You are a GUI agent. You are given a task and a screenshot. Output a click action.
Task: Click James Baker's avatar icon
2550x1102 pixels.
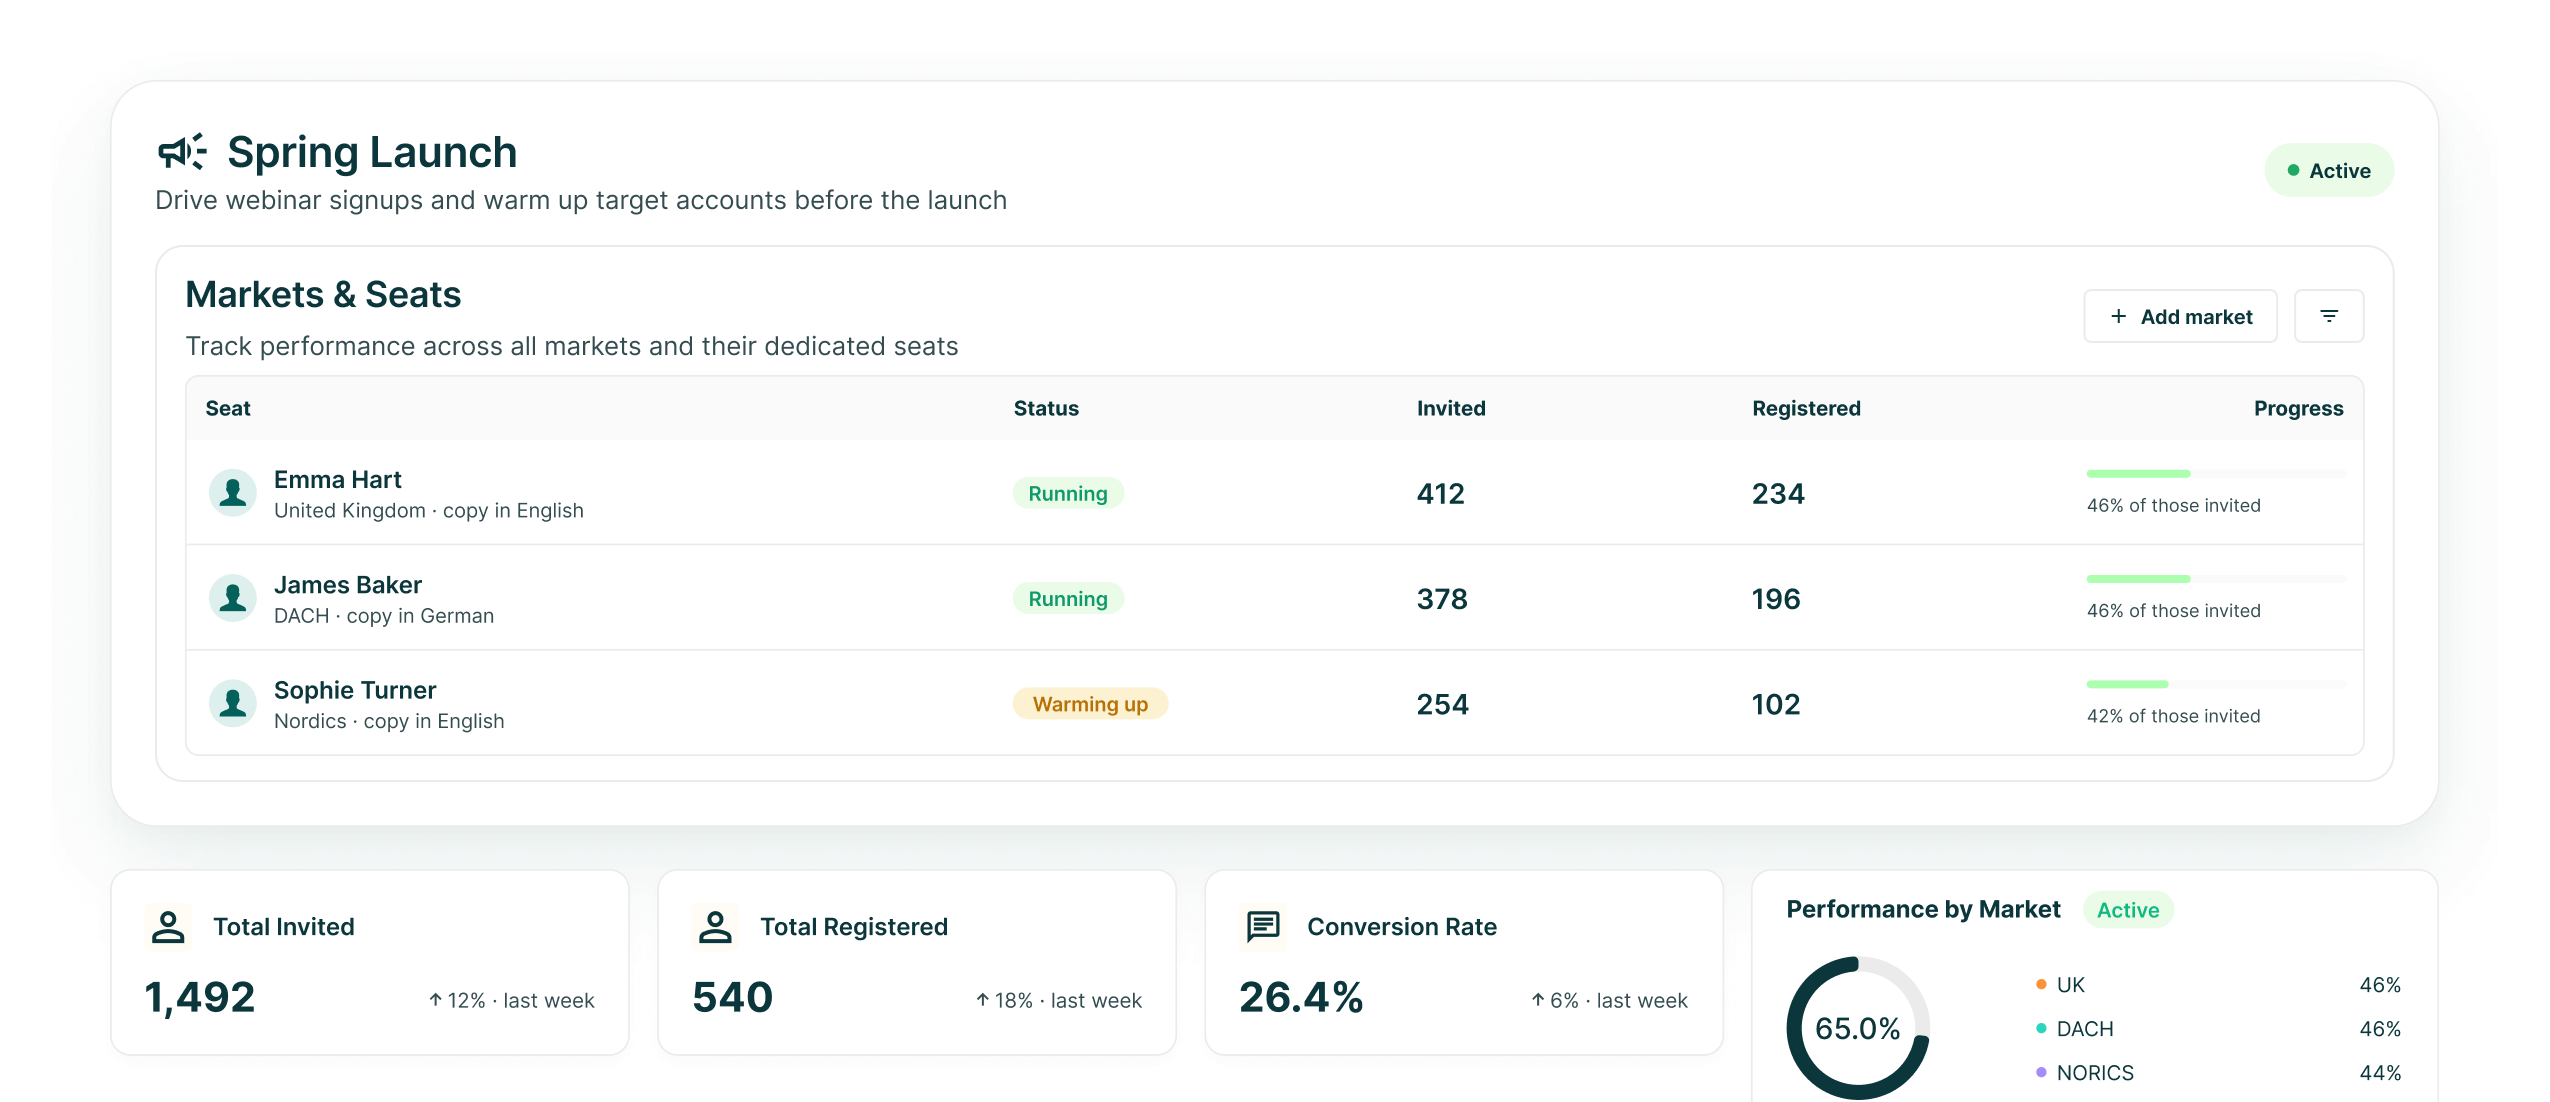(233, 598)
